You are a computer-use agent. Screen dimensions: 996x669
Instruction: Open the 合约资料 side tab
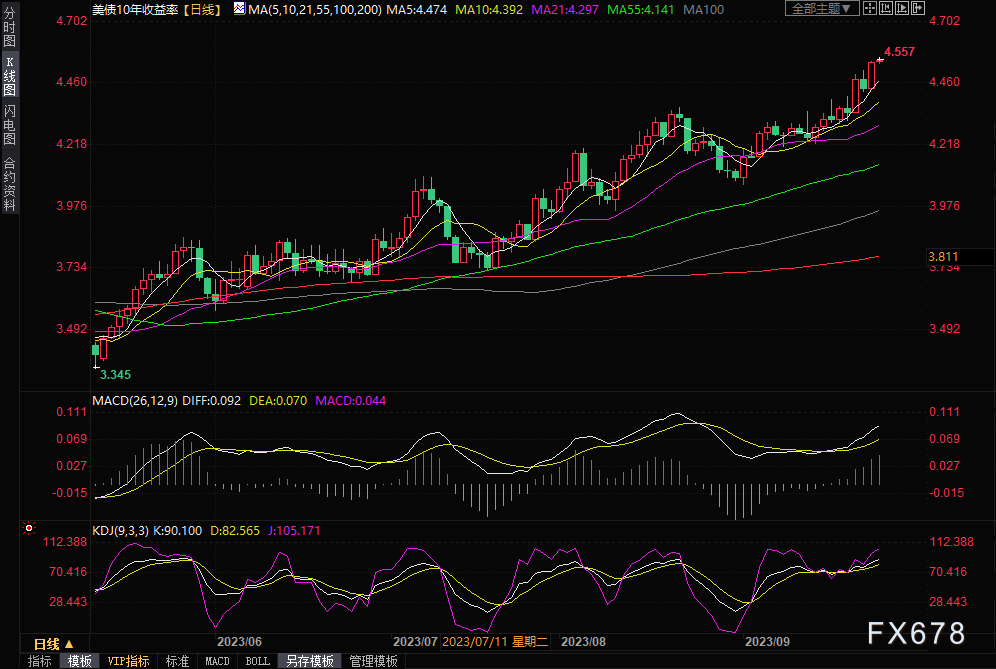[9, 184]
